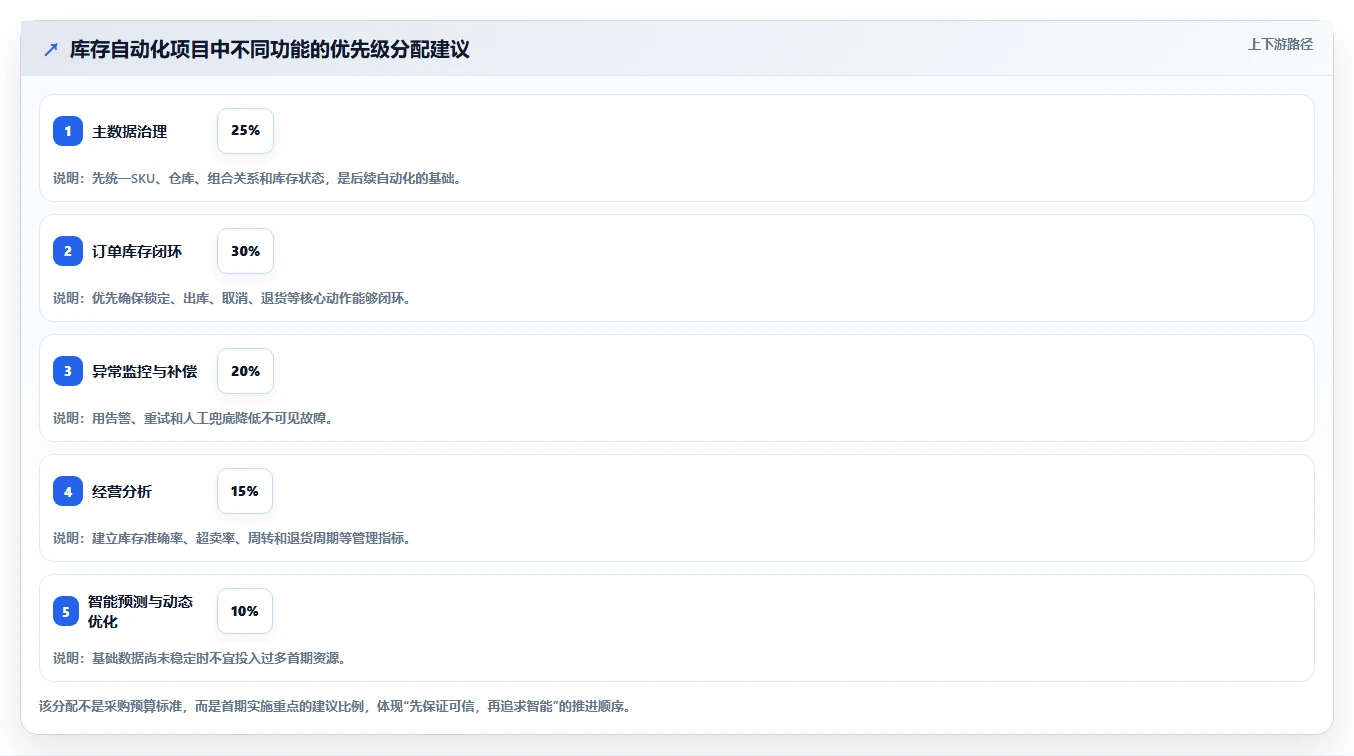Click number badge 2 for 订单库存闭环
Viewport: 1354px width, 756px height.
68,251
